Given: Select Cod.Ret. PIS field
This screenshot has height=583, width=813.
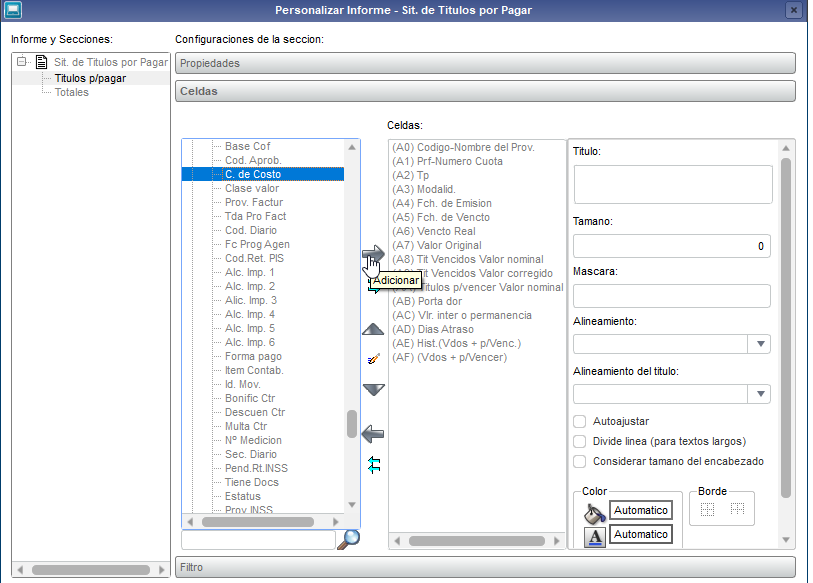Looking at the screenshot, I should click(x=254, y=258).
